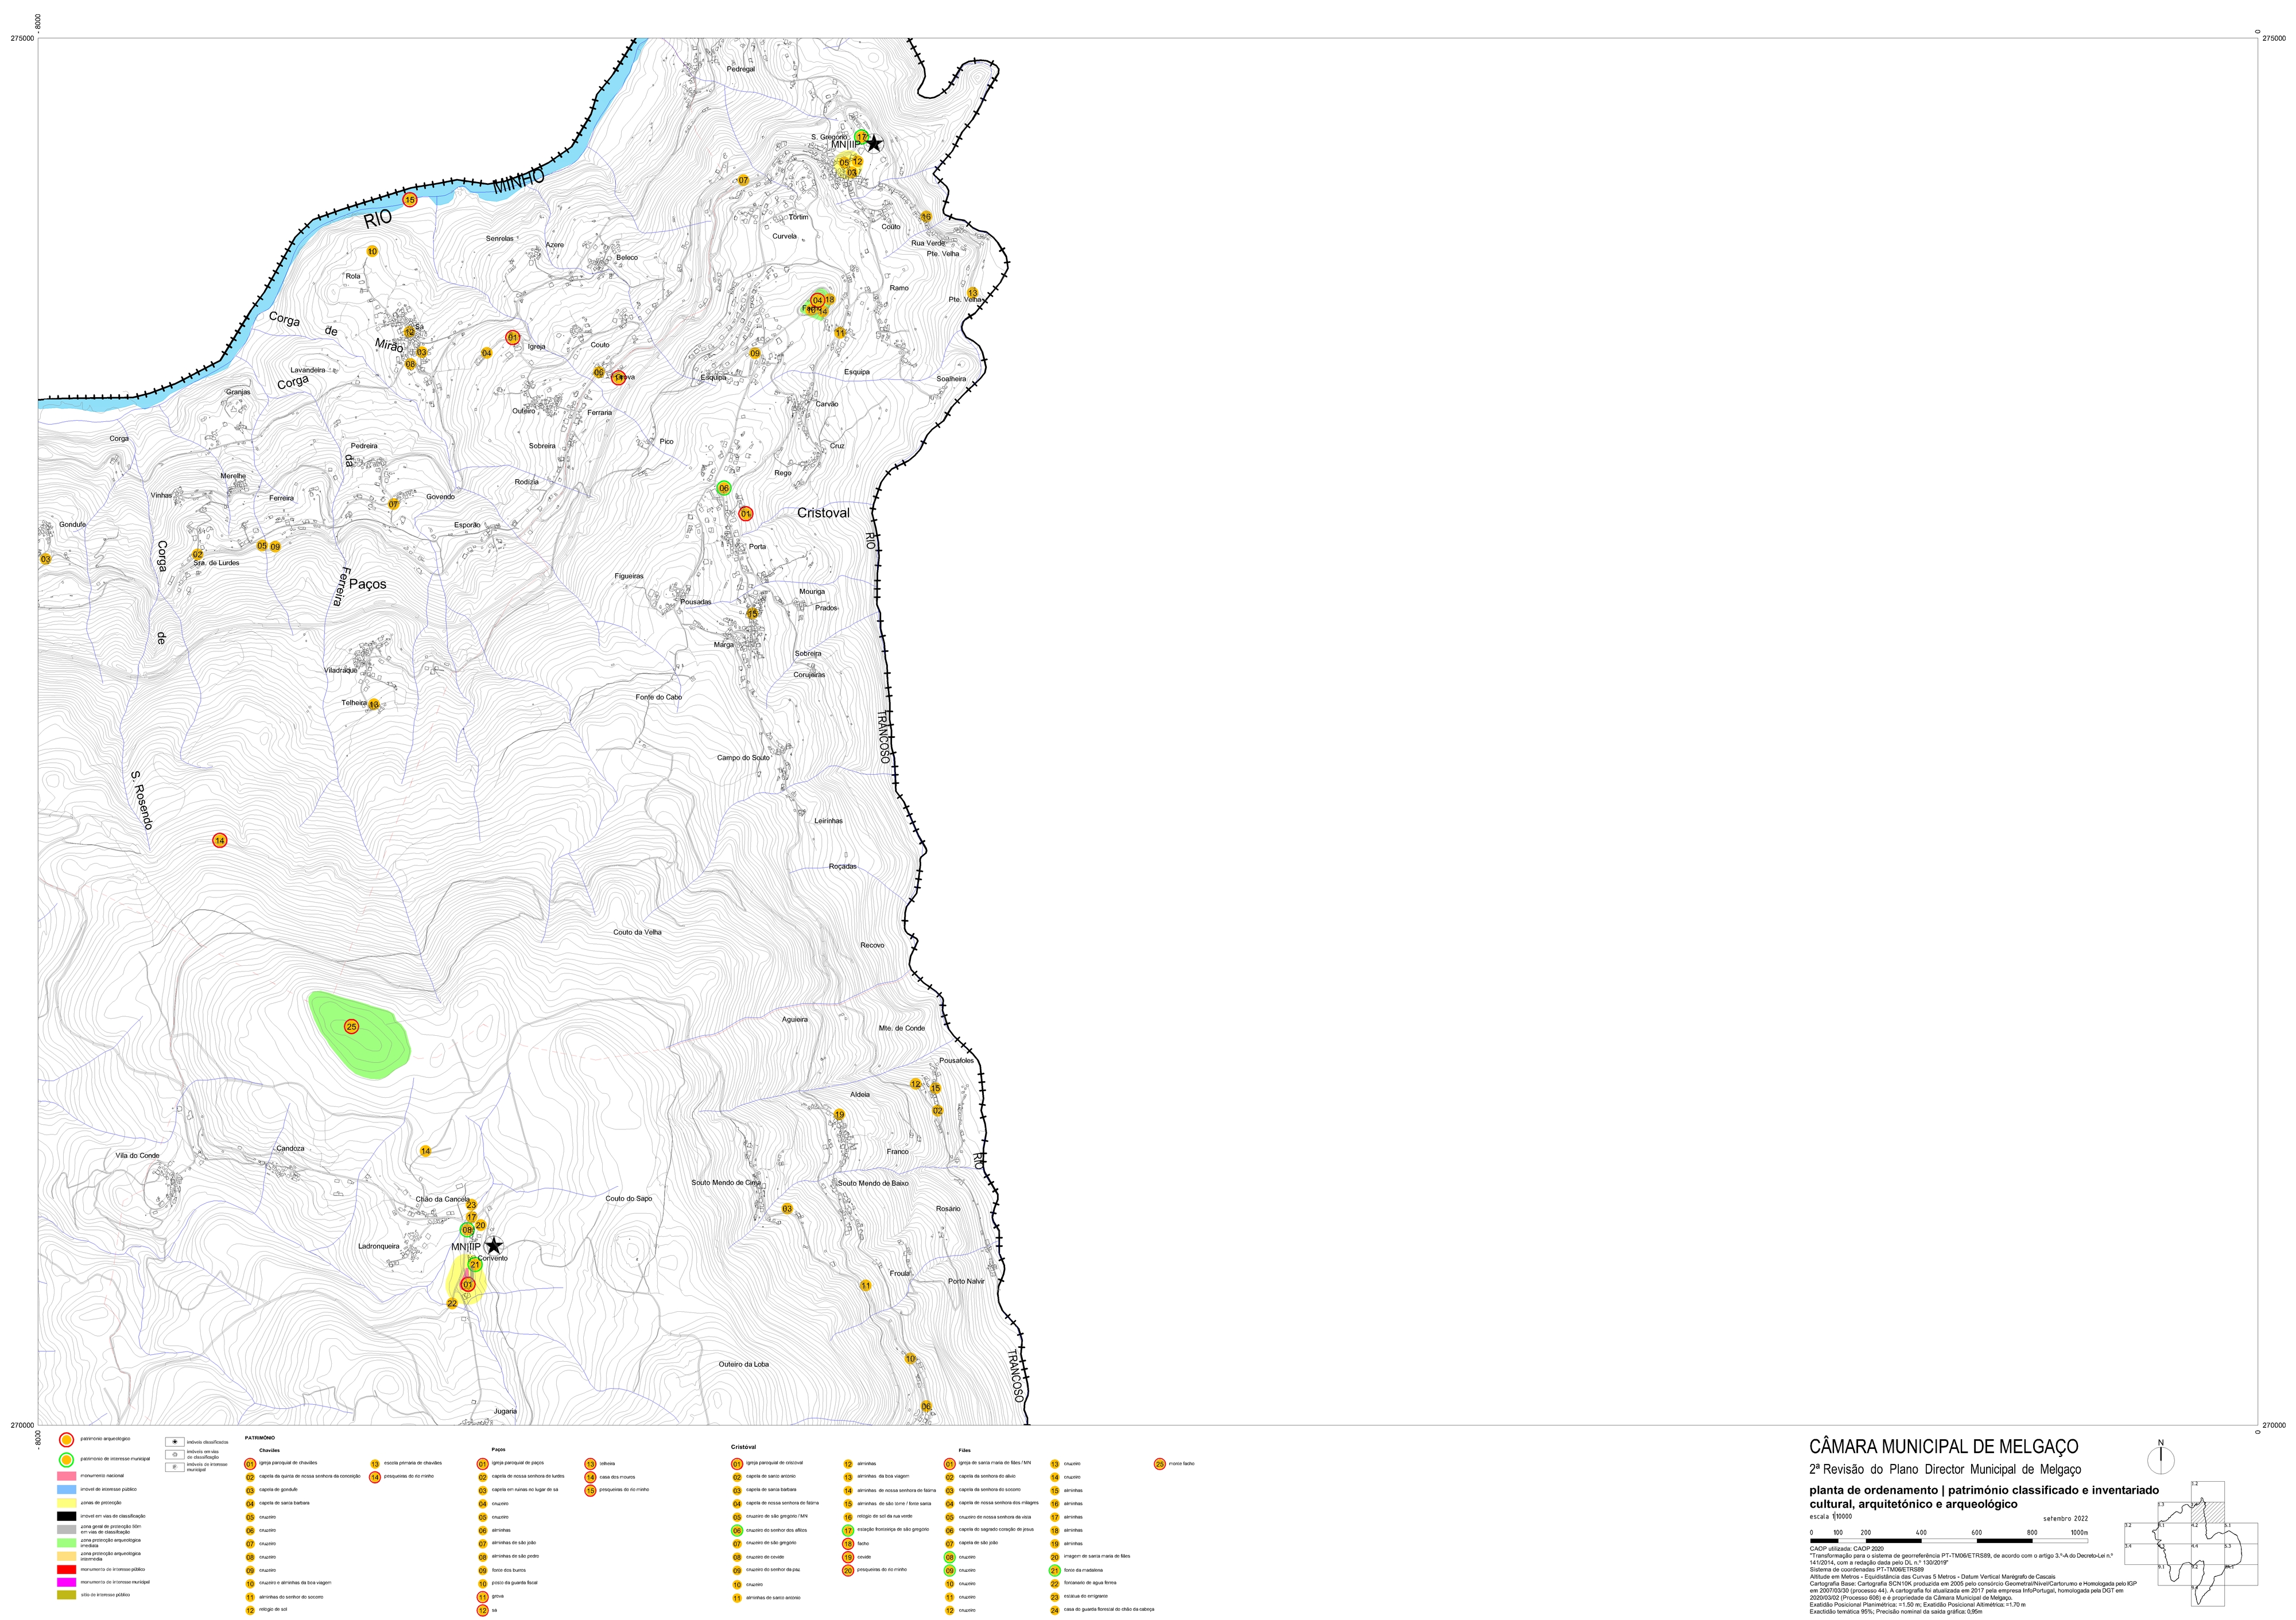Screen dimensions: 2296x1620
Task: Click red-ringed marker 01 beside Cristoval label
Action: (x=745, y=514)
